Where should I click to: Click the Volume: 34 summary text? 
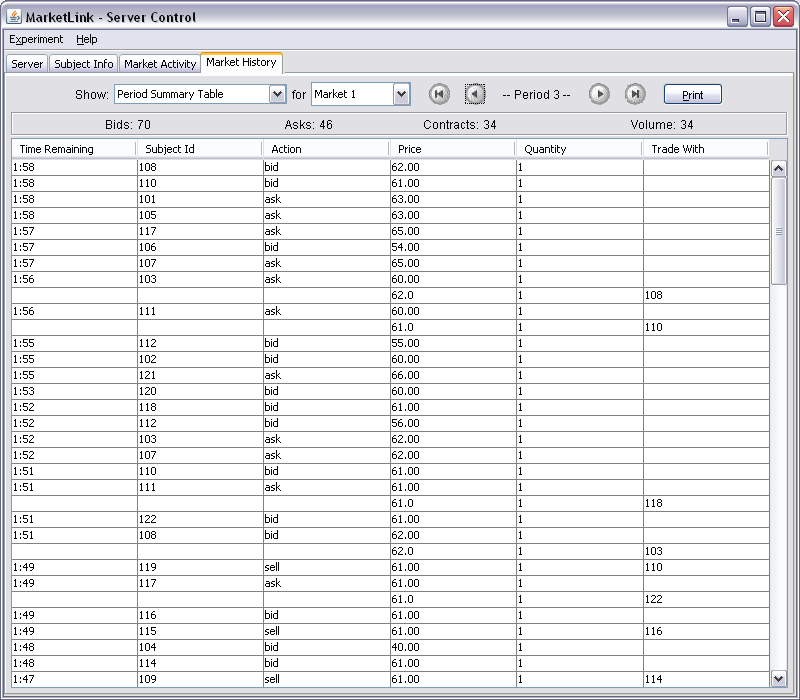click(x=661, y=124)
